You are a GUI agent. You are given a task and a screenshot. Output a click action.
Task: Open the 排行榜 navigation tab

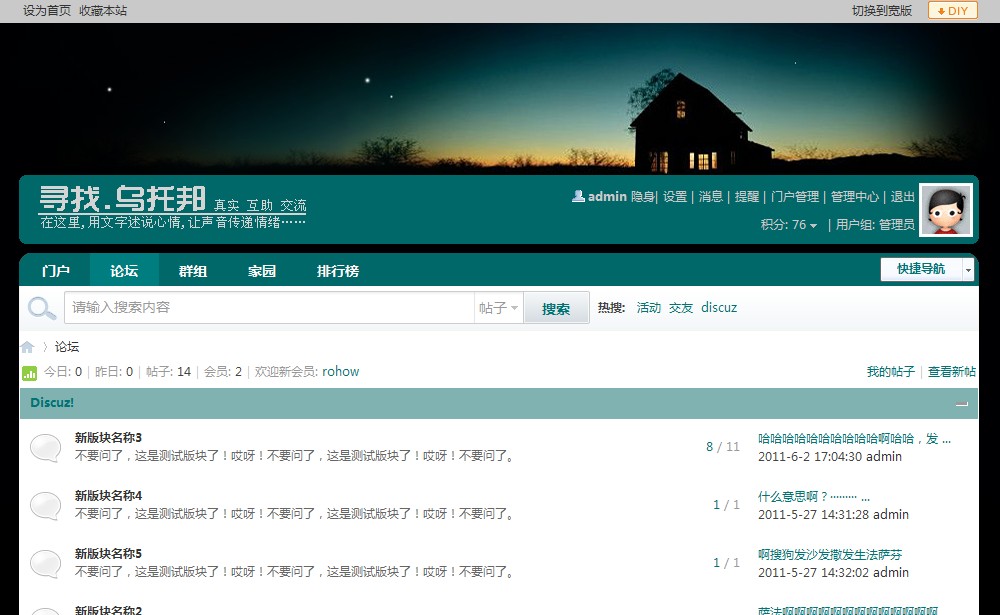click(338, 270)
